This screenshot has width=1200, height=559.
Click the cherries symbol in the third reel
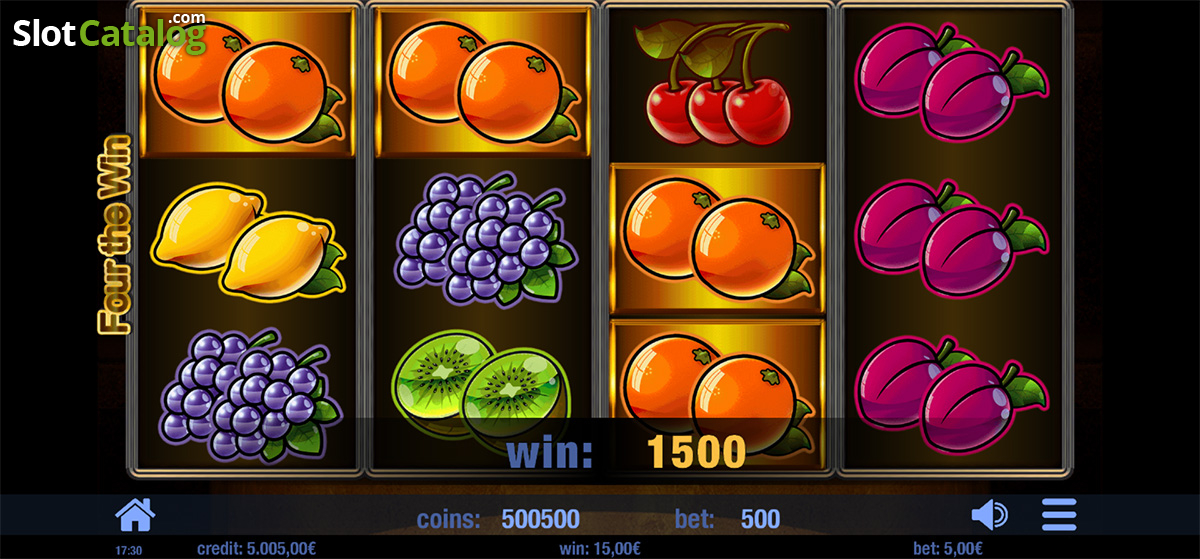[x=718, y=83]
